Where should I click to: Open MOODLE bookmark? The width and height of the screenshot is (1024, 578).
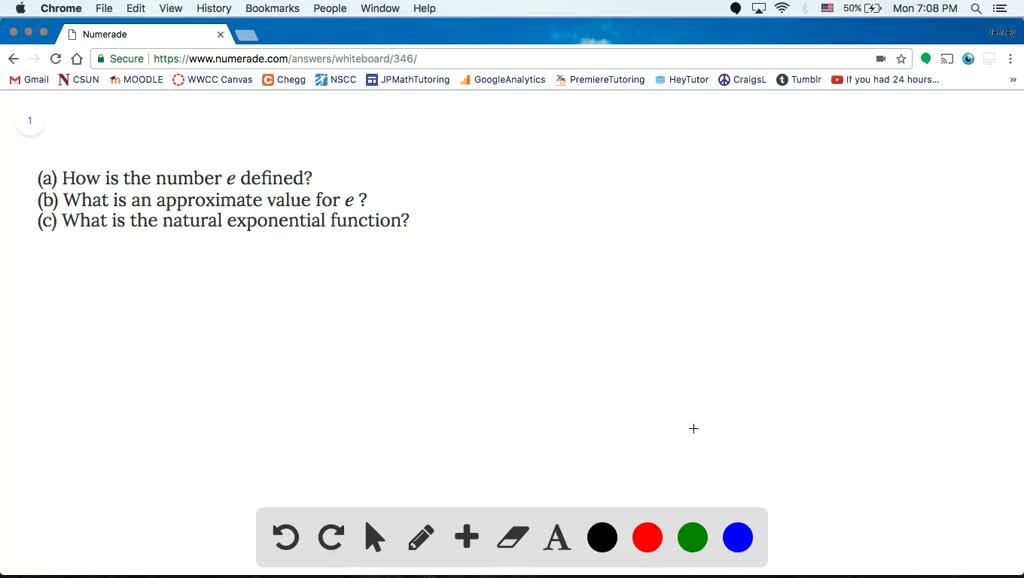click(x=136, y=80)
